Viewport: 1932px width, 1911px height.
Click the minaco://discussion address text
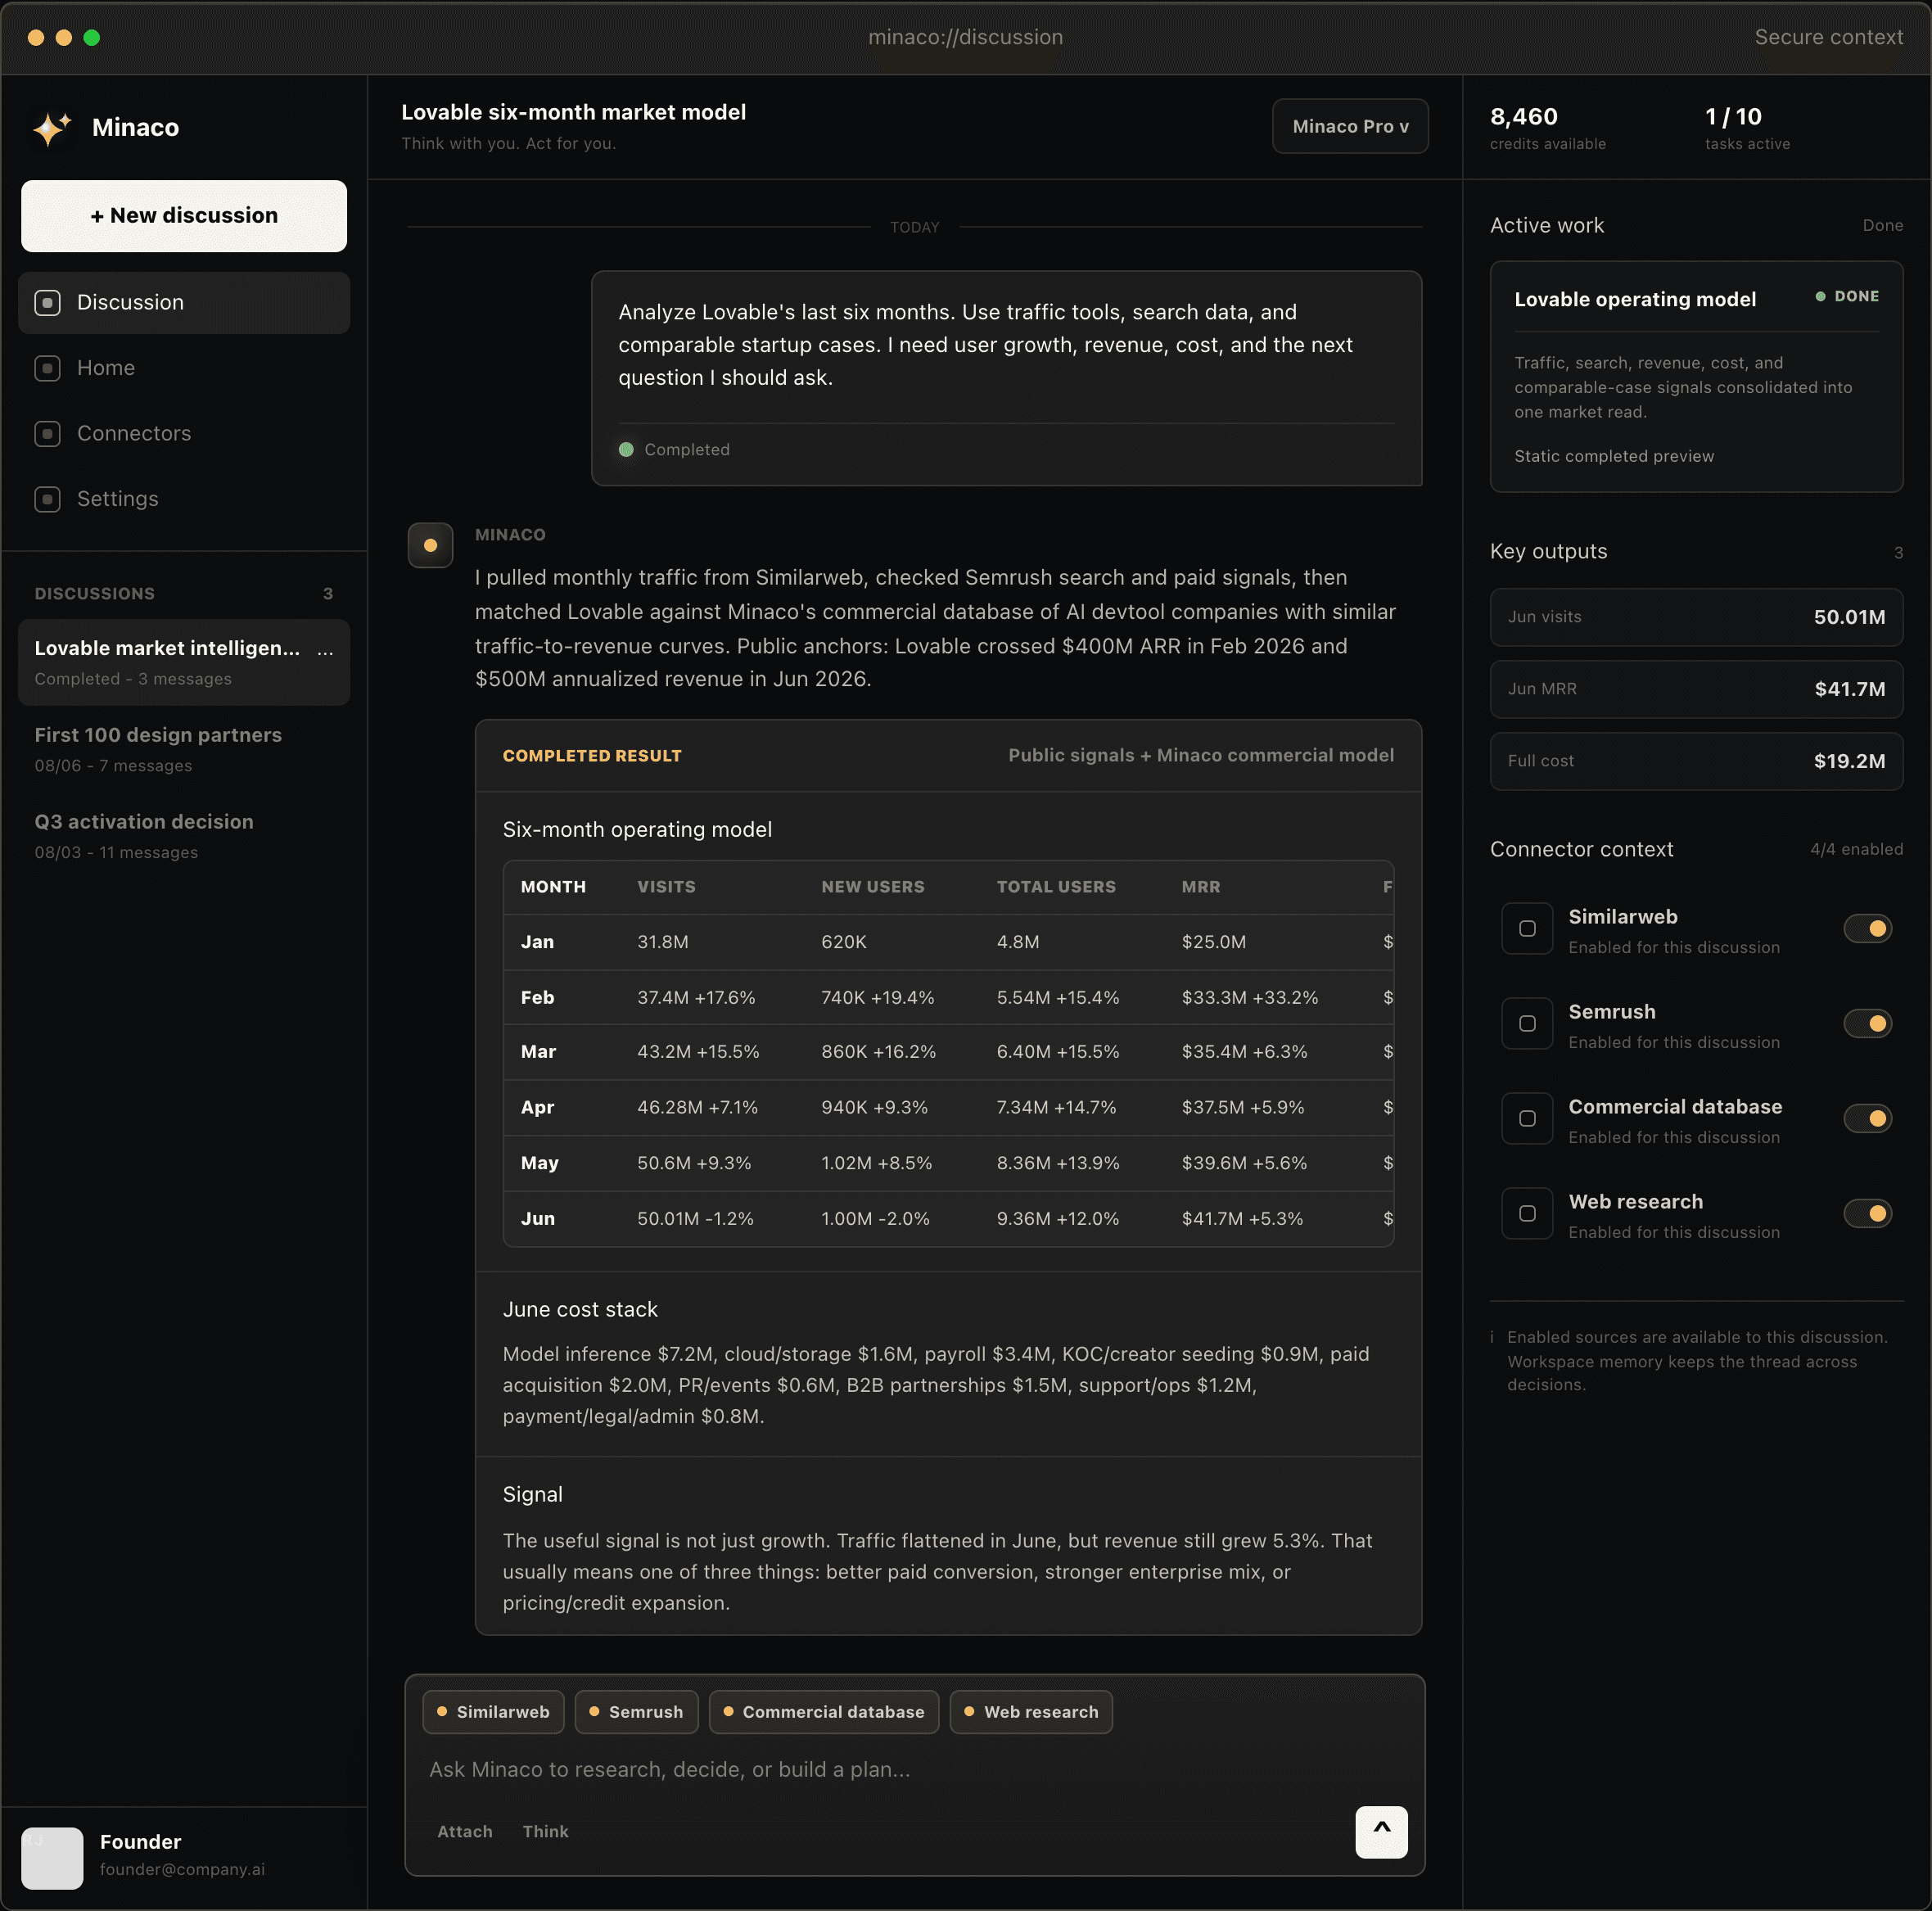click(x=965, y=37)
